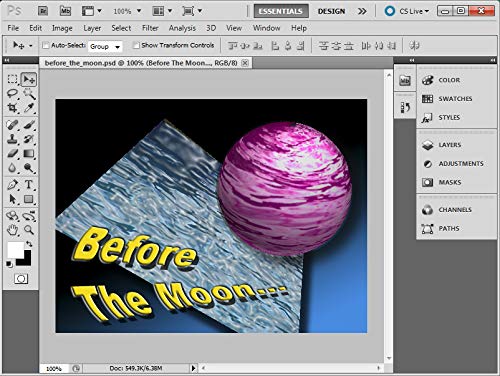Screen dimensions: 500x376
Task: Switch to the Essentials workspace
Action: click(x=281, y=11)
